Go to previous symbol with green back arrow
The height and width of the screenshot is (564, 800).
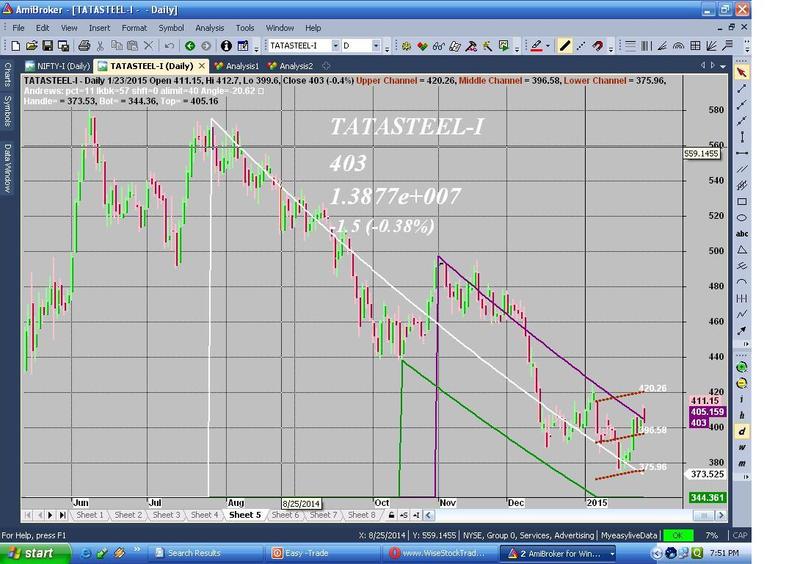click(190, 46)
